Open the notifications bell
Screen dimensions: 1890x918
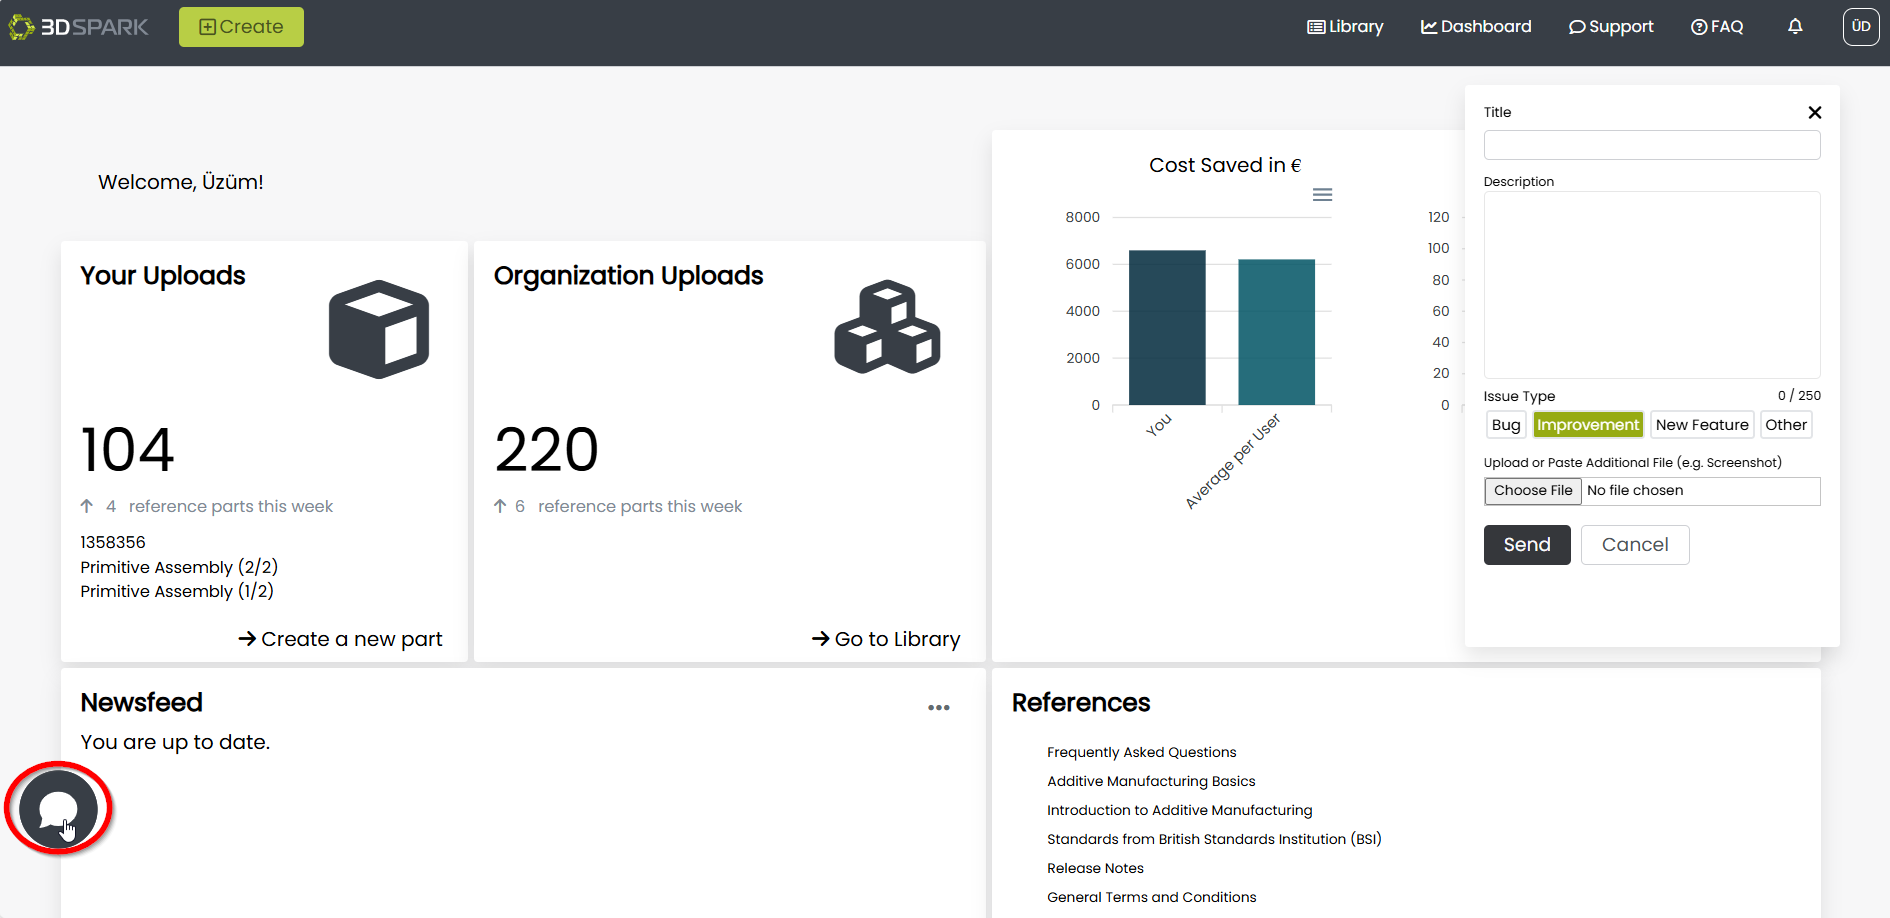tap(1795, 27)
